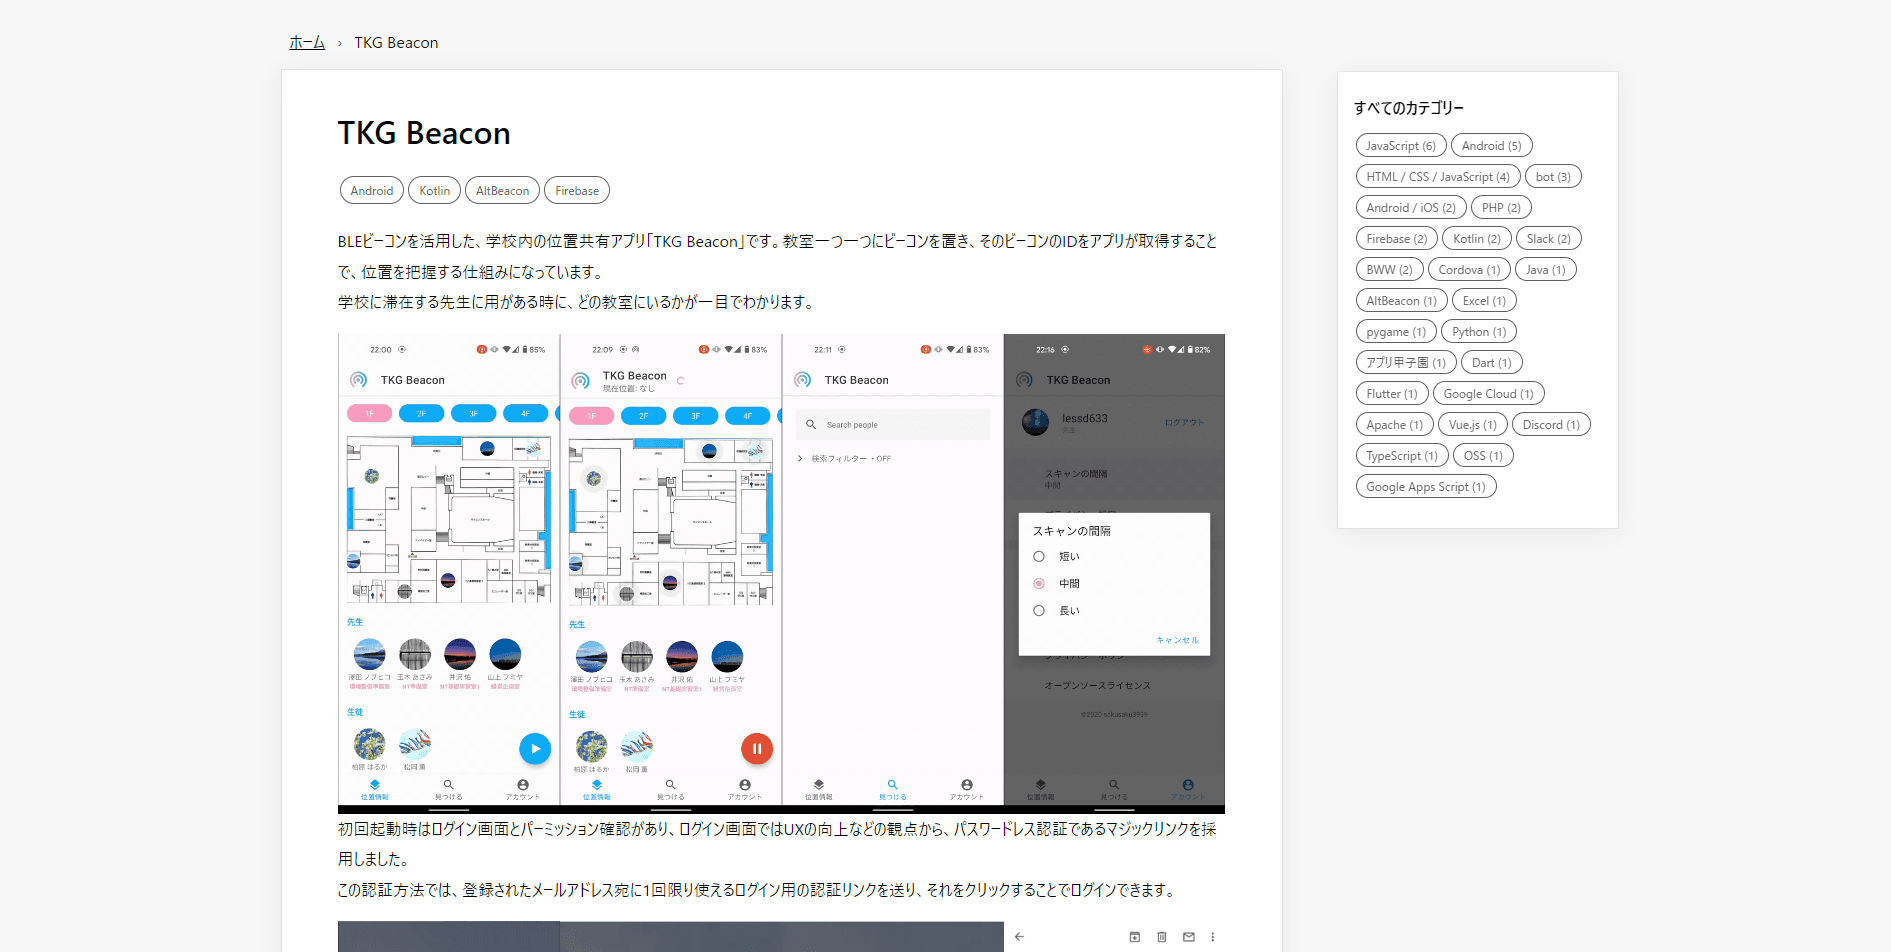Image resolution: width=1891 pixels, height=952 pixels.
Task: Click the AltBeacon tag under the title
Action: (x=503, y=190)
